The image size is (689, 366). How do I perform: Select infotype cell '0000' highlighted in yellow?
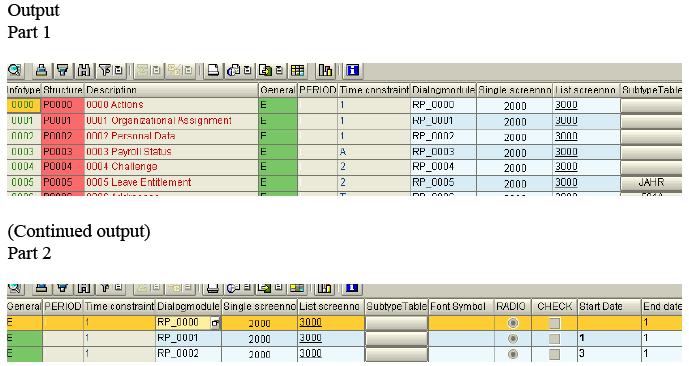(24, 105)
